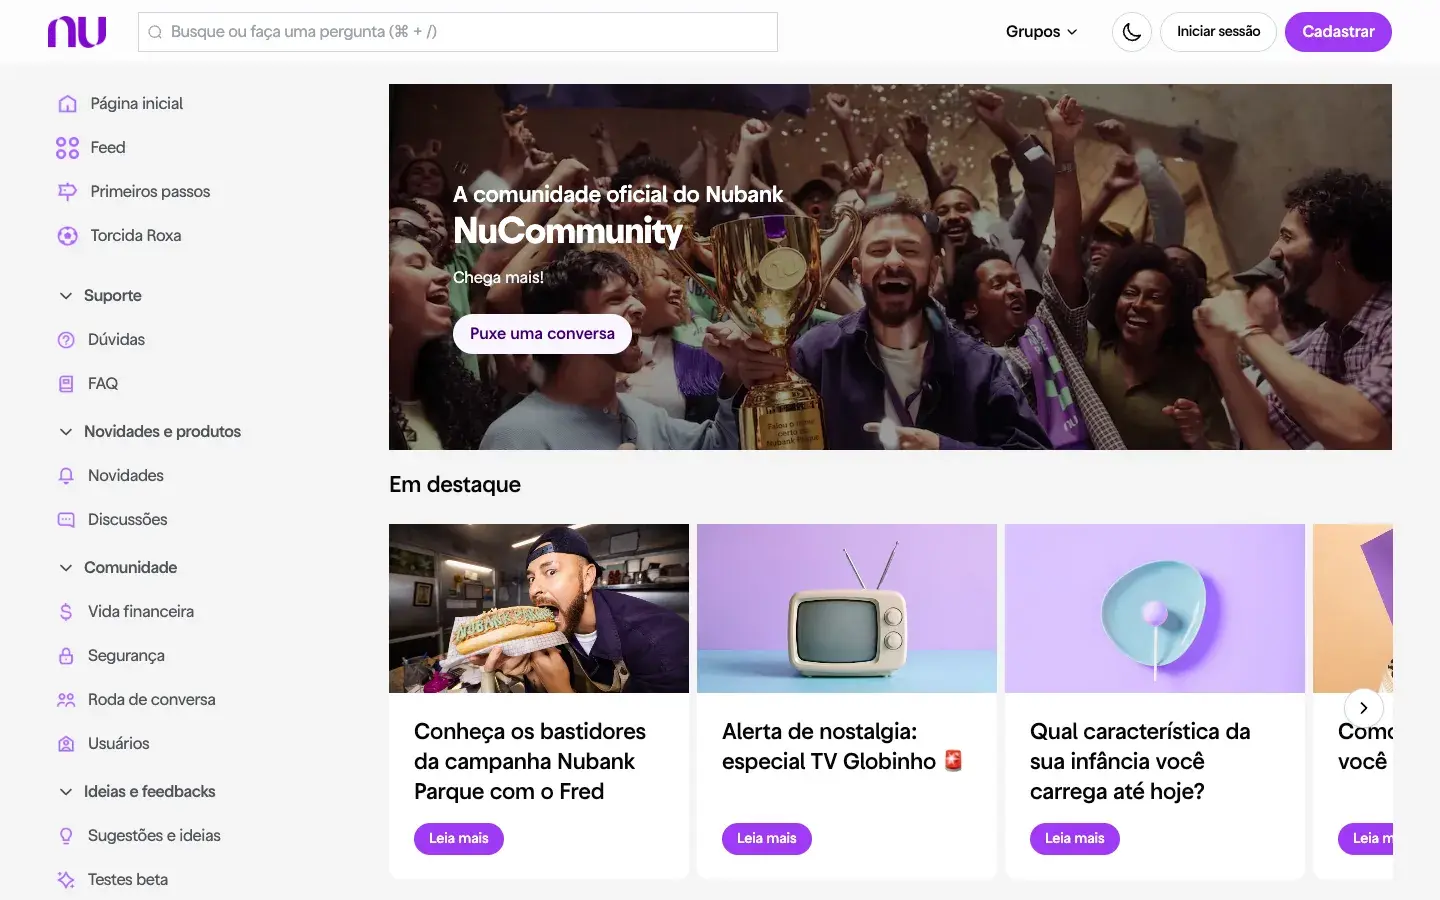Collapse the Novidades e produtos section

[x=66, y=432]
